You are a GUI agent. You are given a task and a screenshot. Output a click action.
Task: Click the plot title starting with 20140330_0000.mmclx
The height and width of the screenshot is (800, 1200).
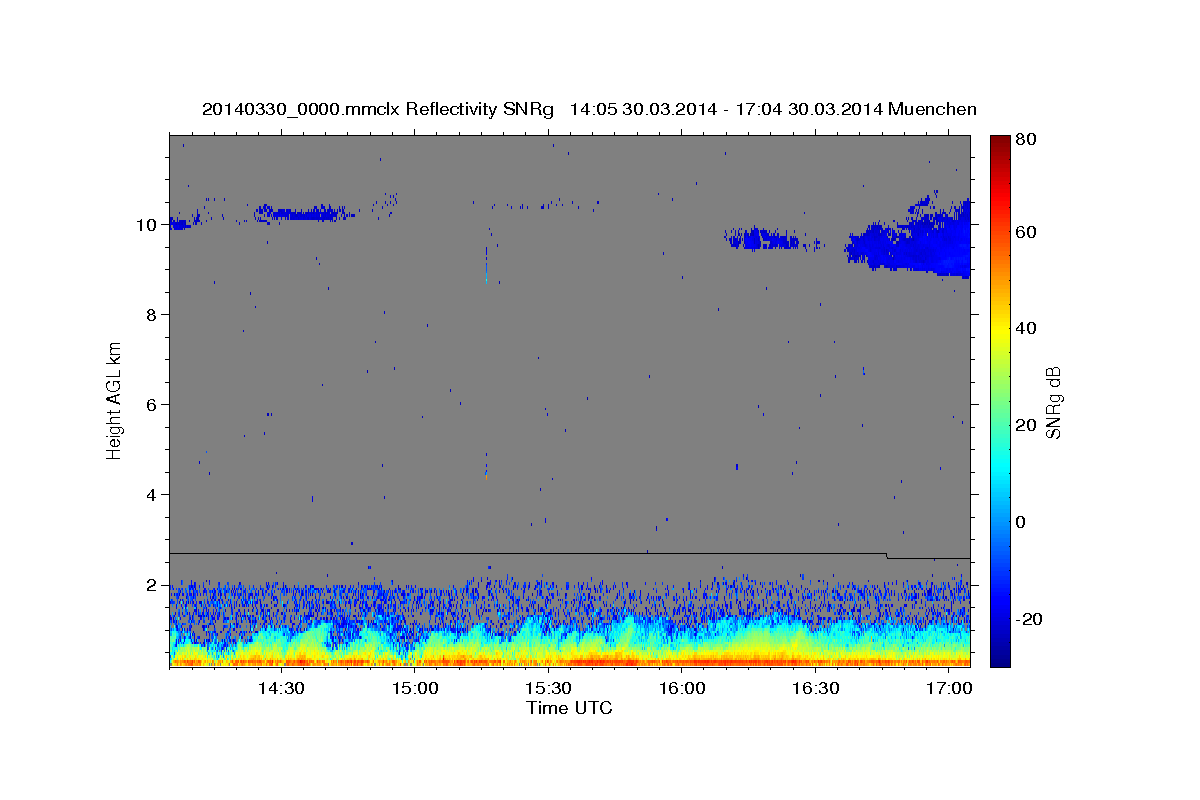[589, 109]
